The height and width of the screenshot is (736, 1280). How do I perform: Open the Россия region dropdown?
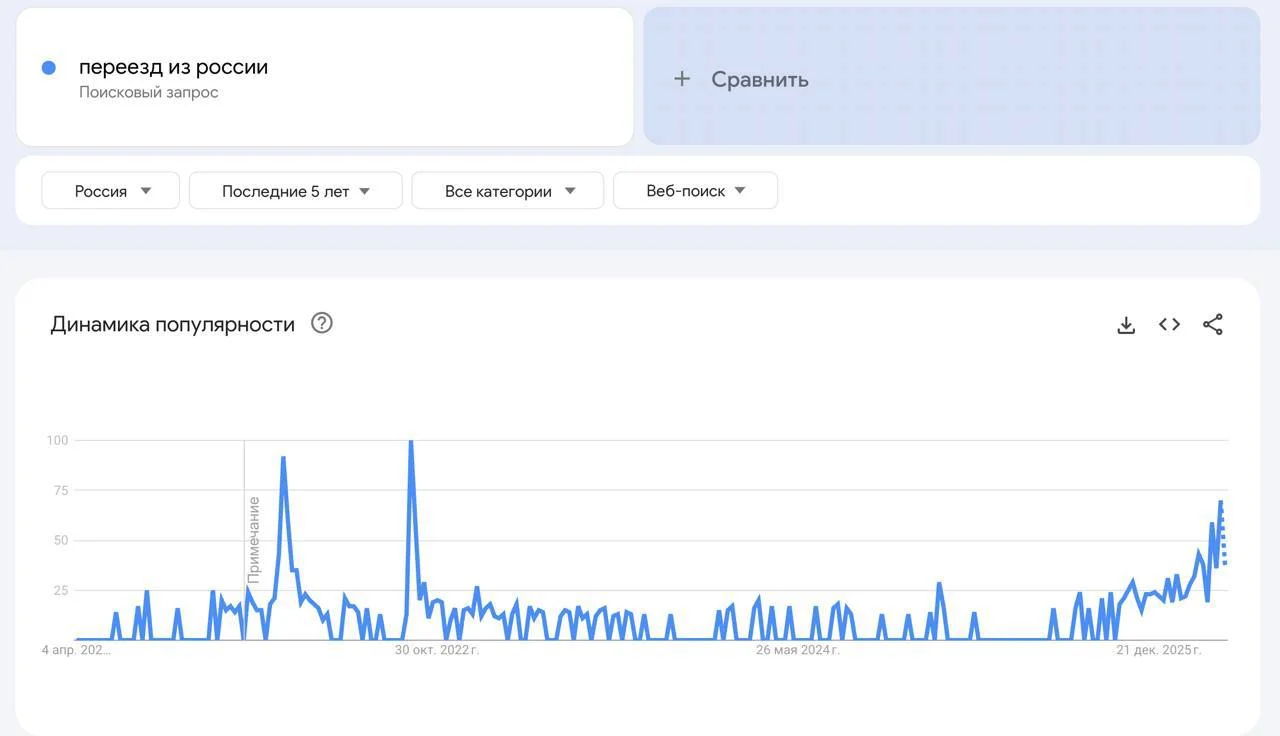coord(110,190)
